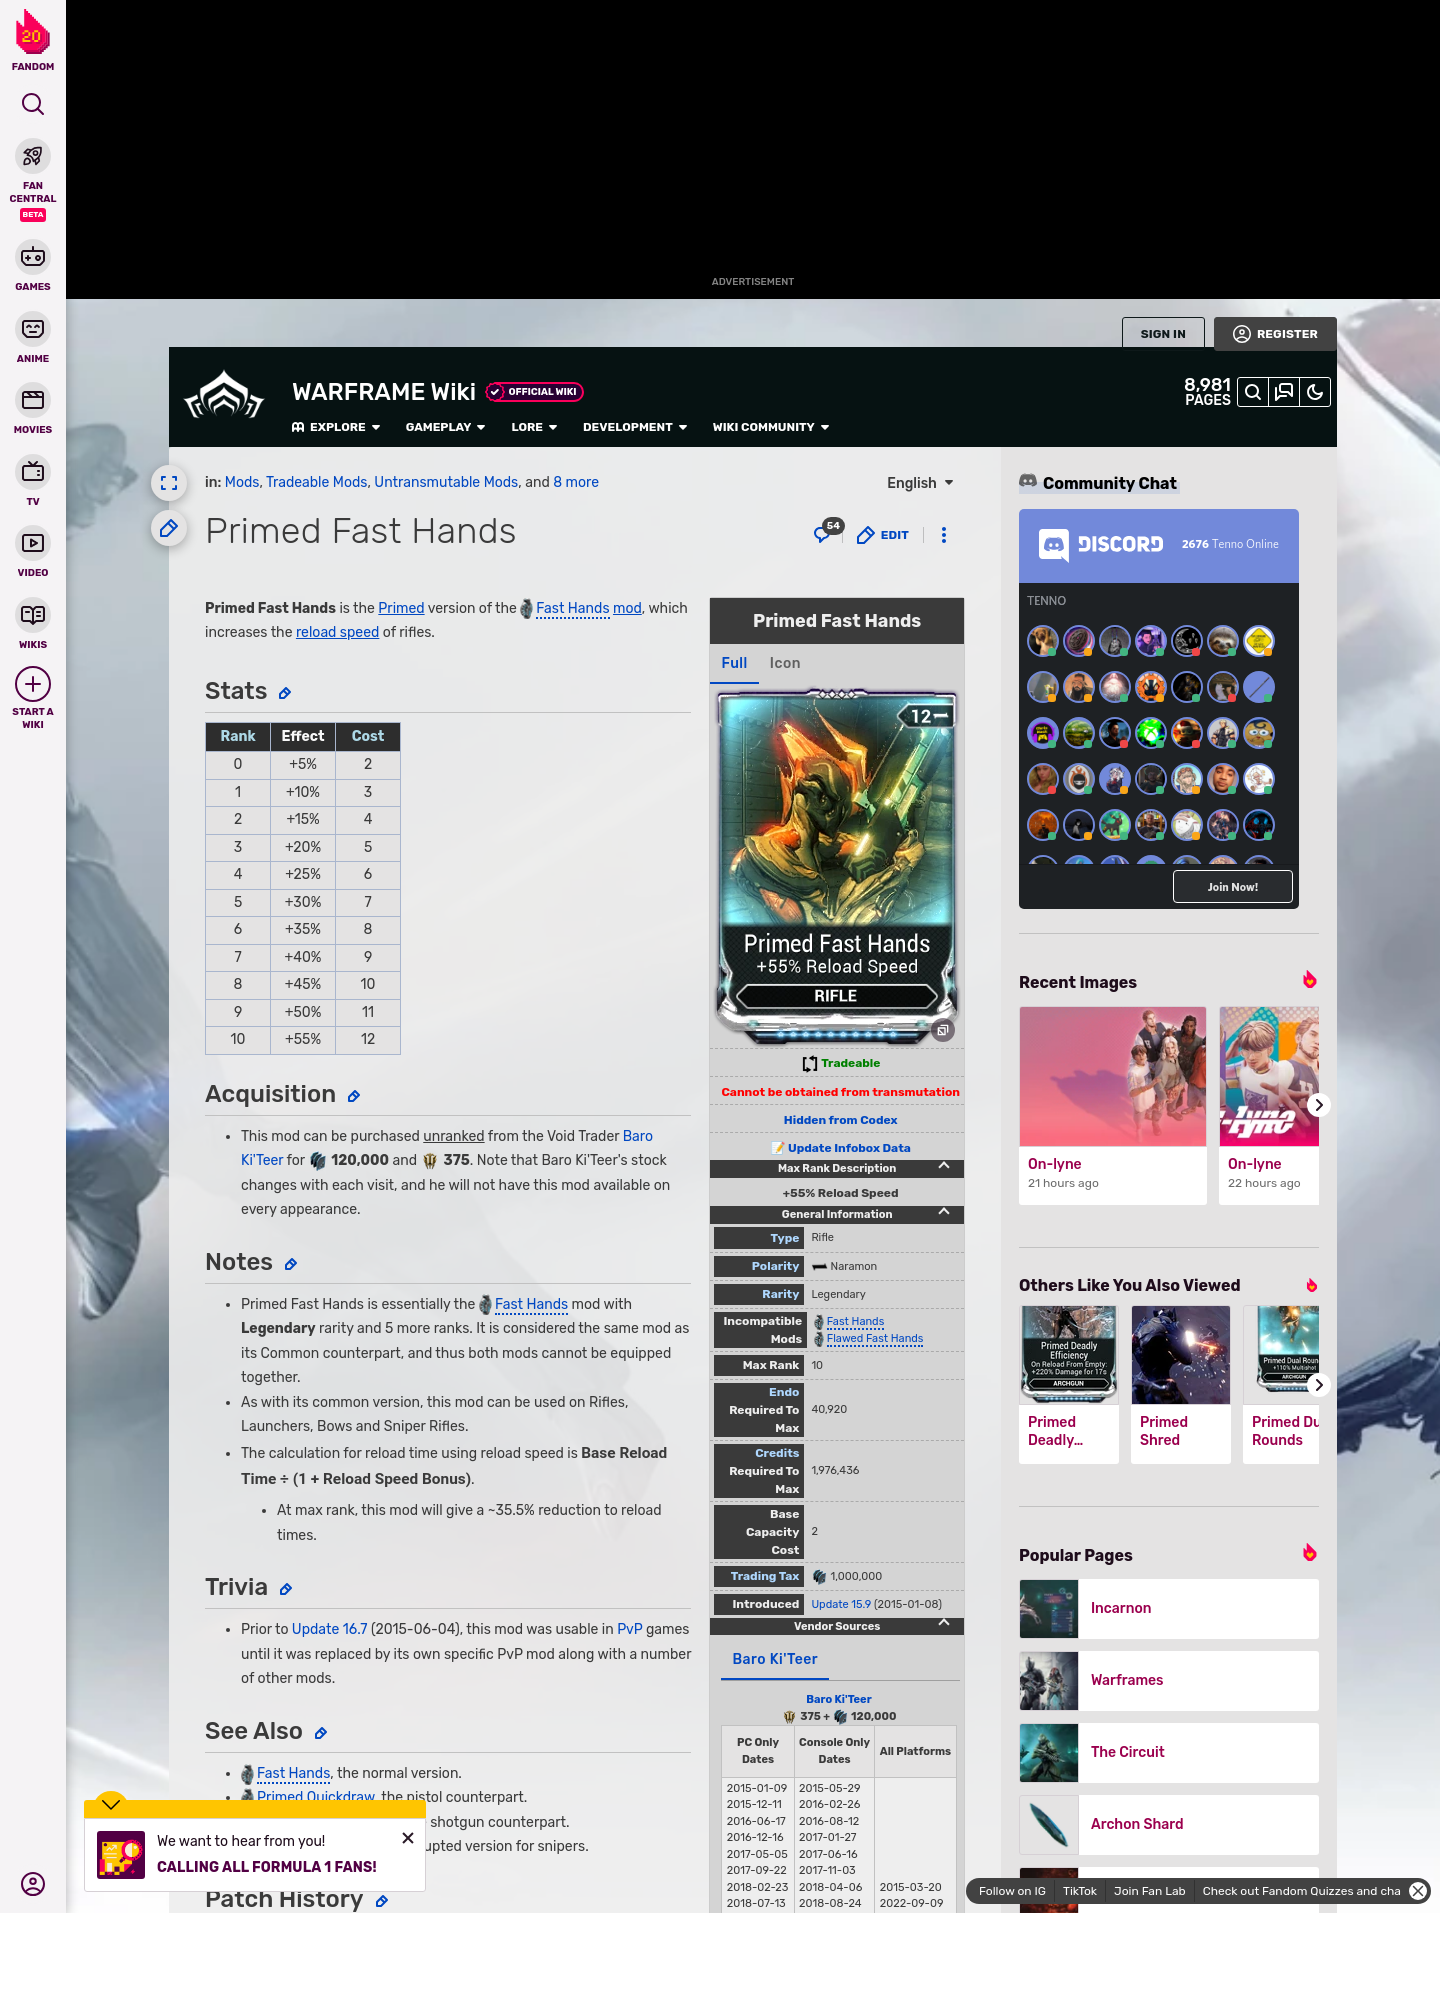Click the Follow on IG link
The image size is (1440, 2000).
pos(1012,1891)
